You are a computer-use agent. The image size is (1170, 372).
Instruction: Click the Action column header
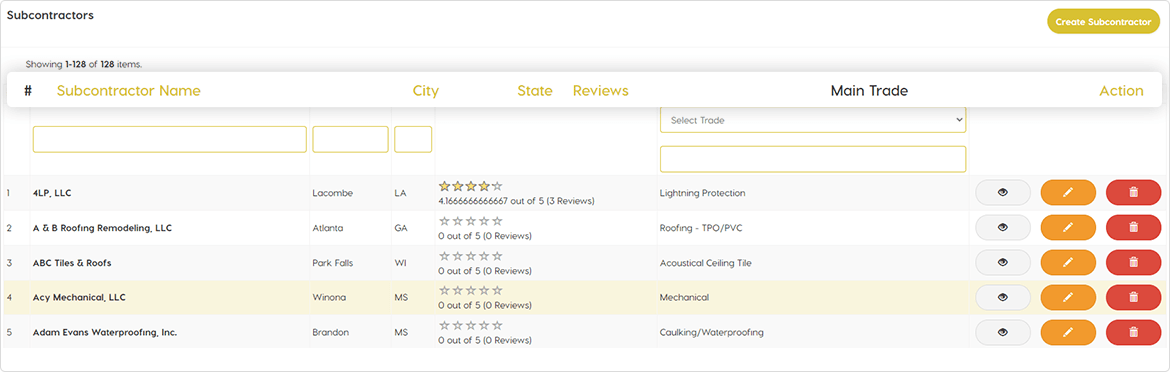1121,91
